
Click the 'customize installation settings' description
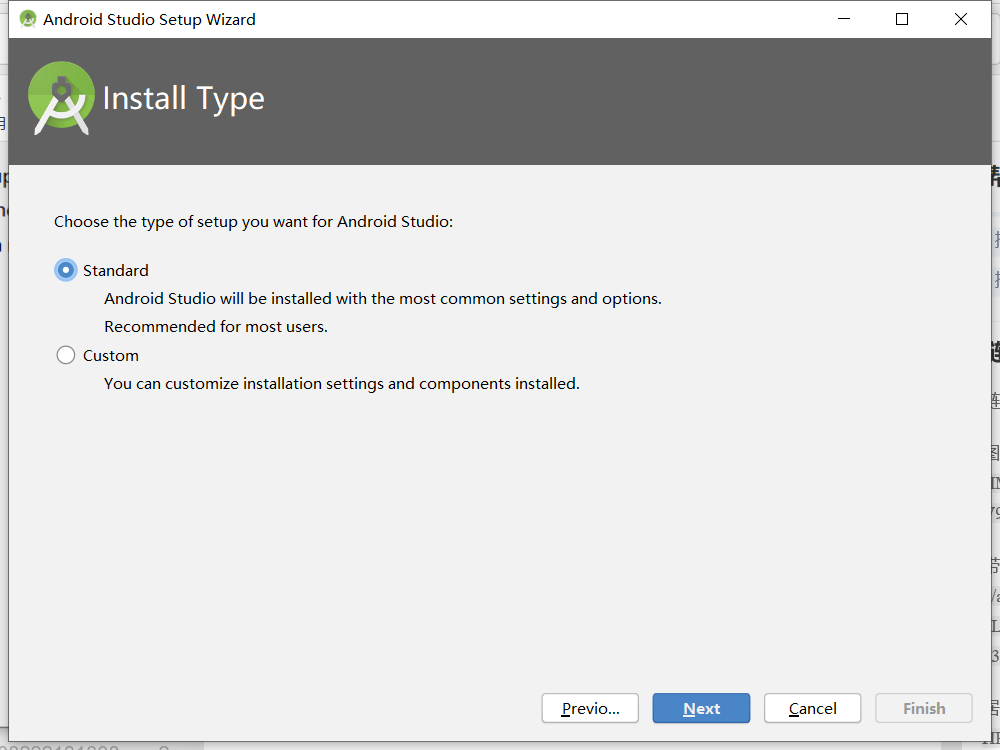[342, 383]
